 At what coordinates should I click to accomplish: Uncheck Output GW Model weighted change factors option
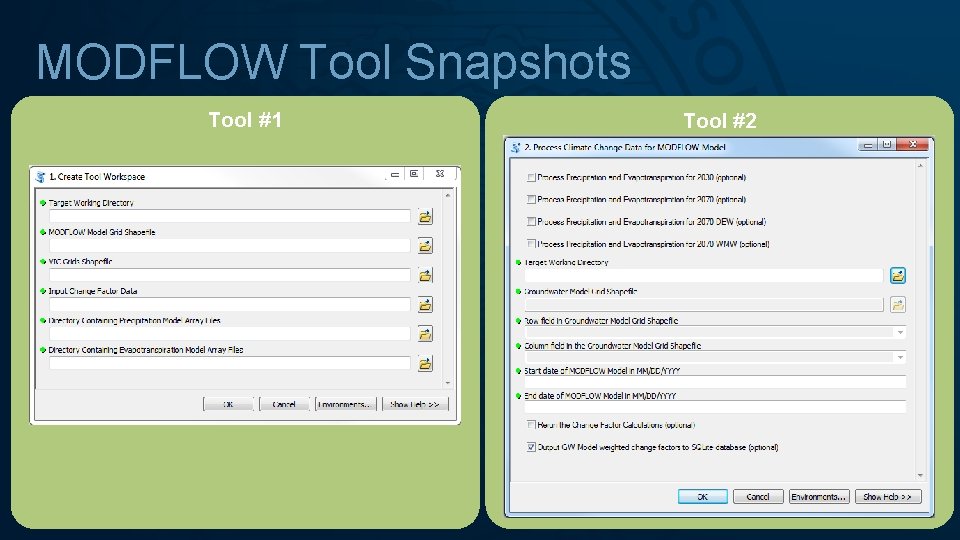[531, 447]
